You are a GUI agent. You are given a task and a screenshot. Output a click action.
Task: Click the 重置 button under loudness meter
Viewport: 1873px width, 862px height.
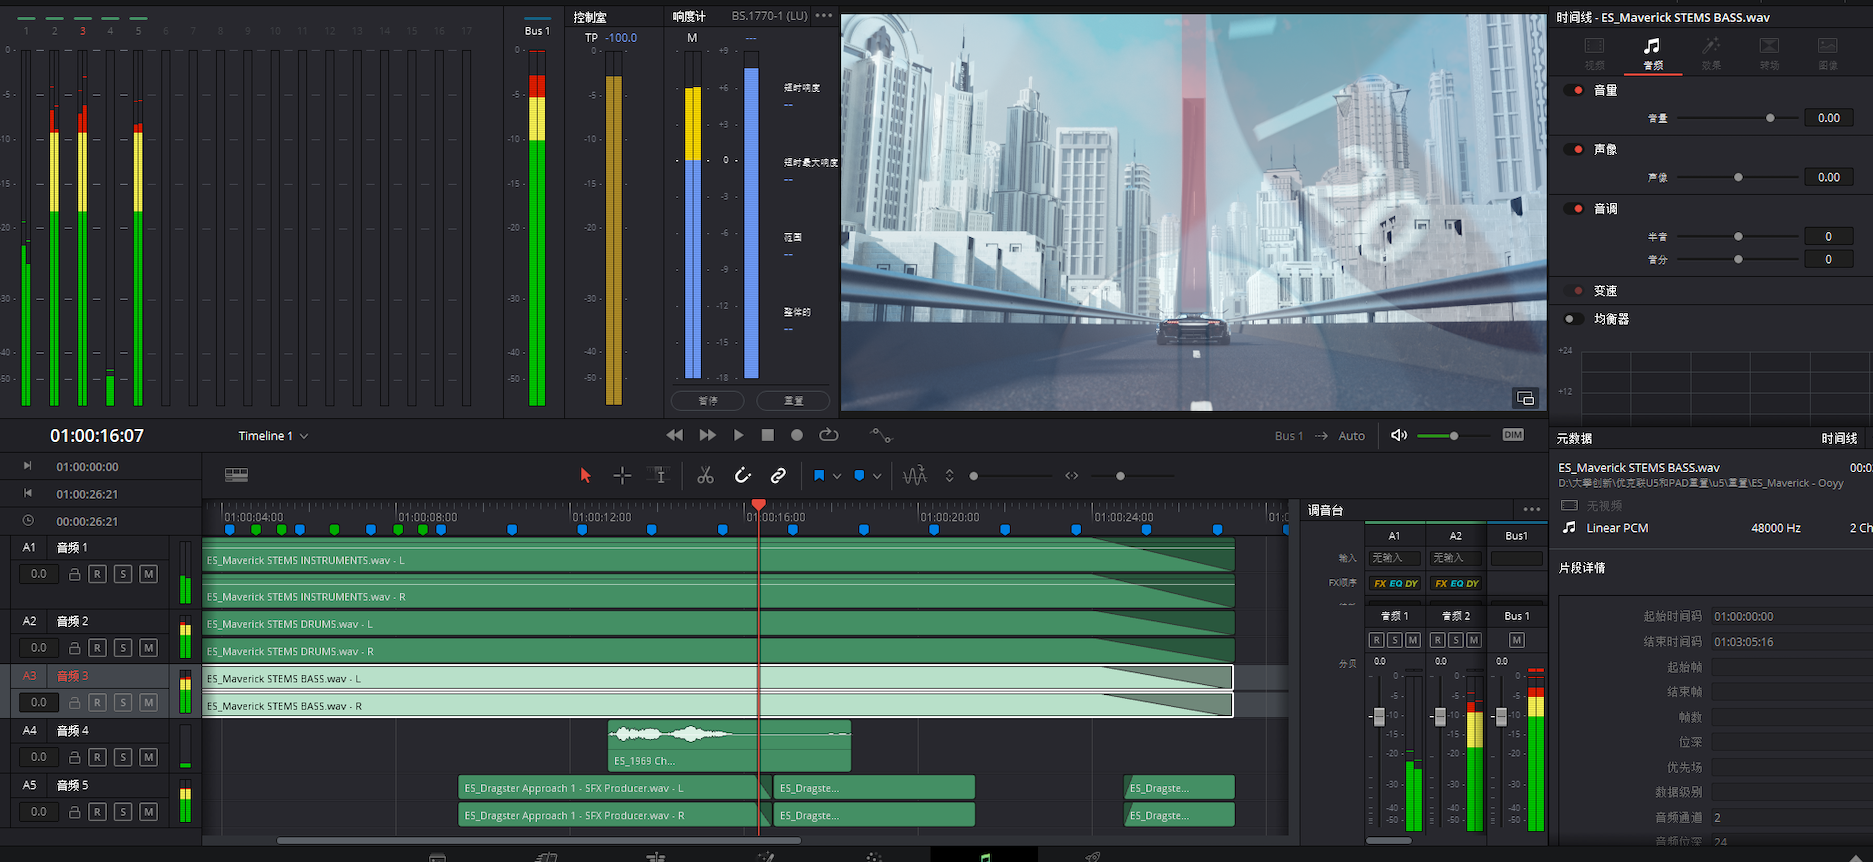click(x=793, y=400)
